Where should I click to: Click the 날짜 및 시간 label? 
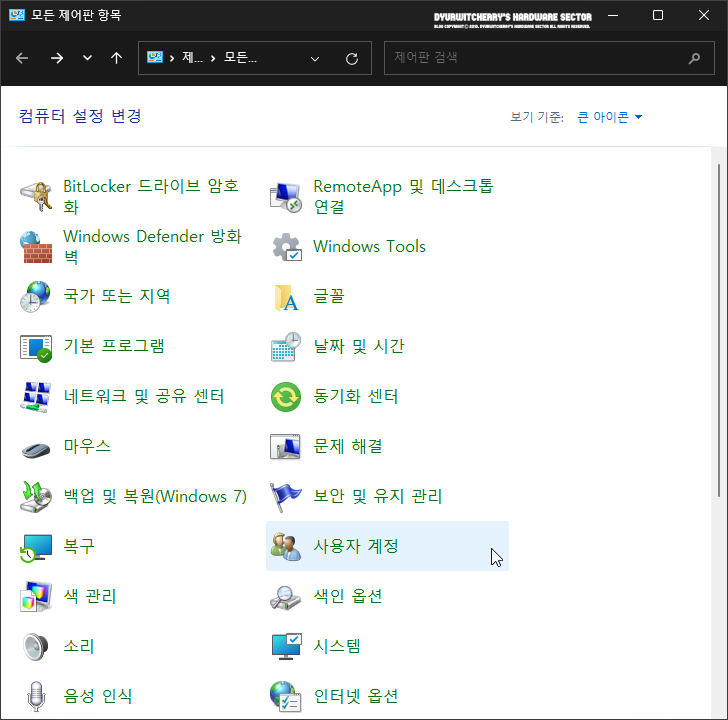(x=359, y=346)
